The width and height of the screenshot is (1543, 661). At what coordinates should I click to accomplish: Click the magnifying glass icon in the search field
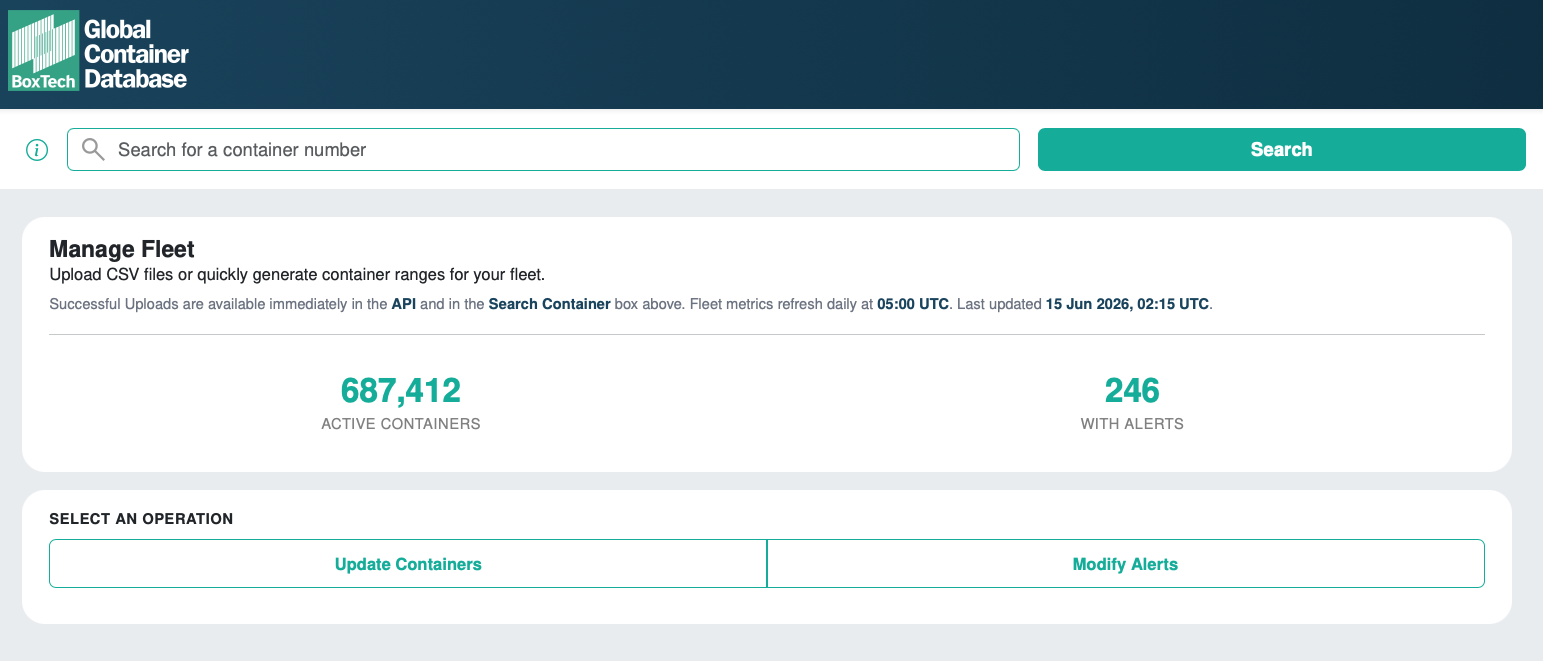coord(93,150)
